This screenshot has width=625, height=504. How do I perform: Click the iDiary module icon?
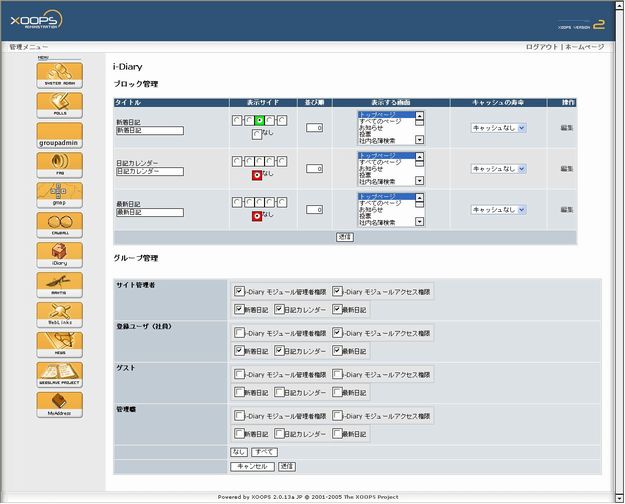[x=59, y=254]
